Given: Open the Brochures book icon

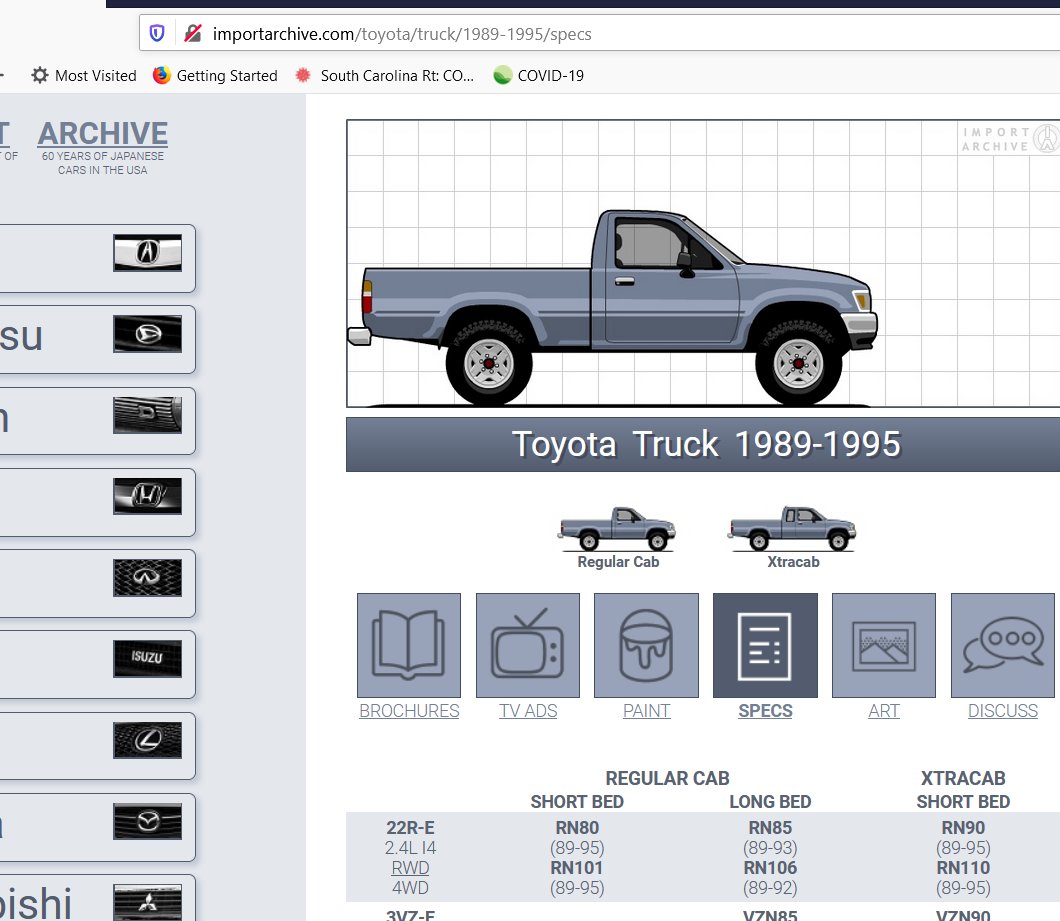Looking at the screenshot, I should point(409,645).
